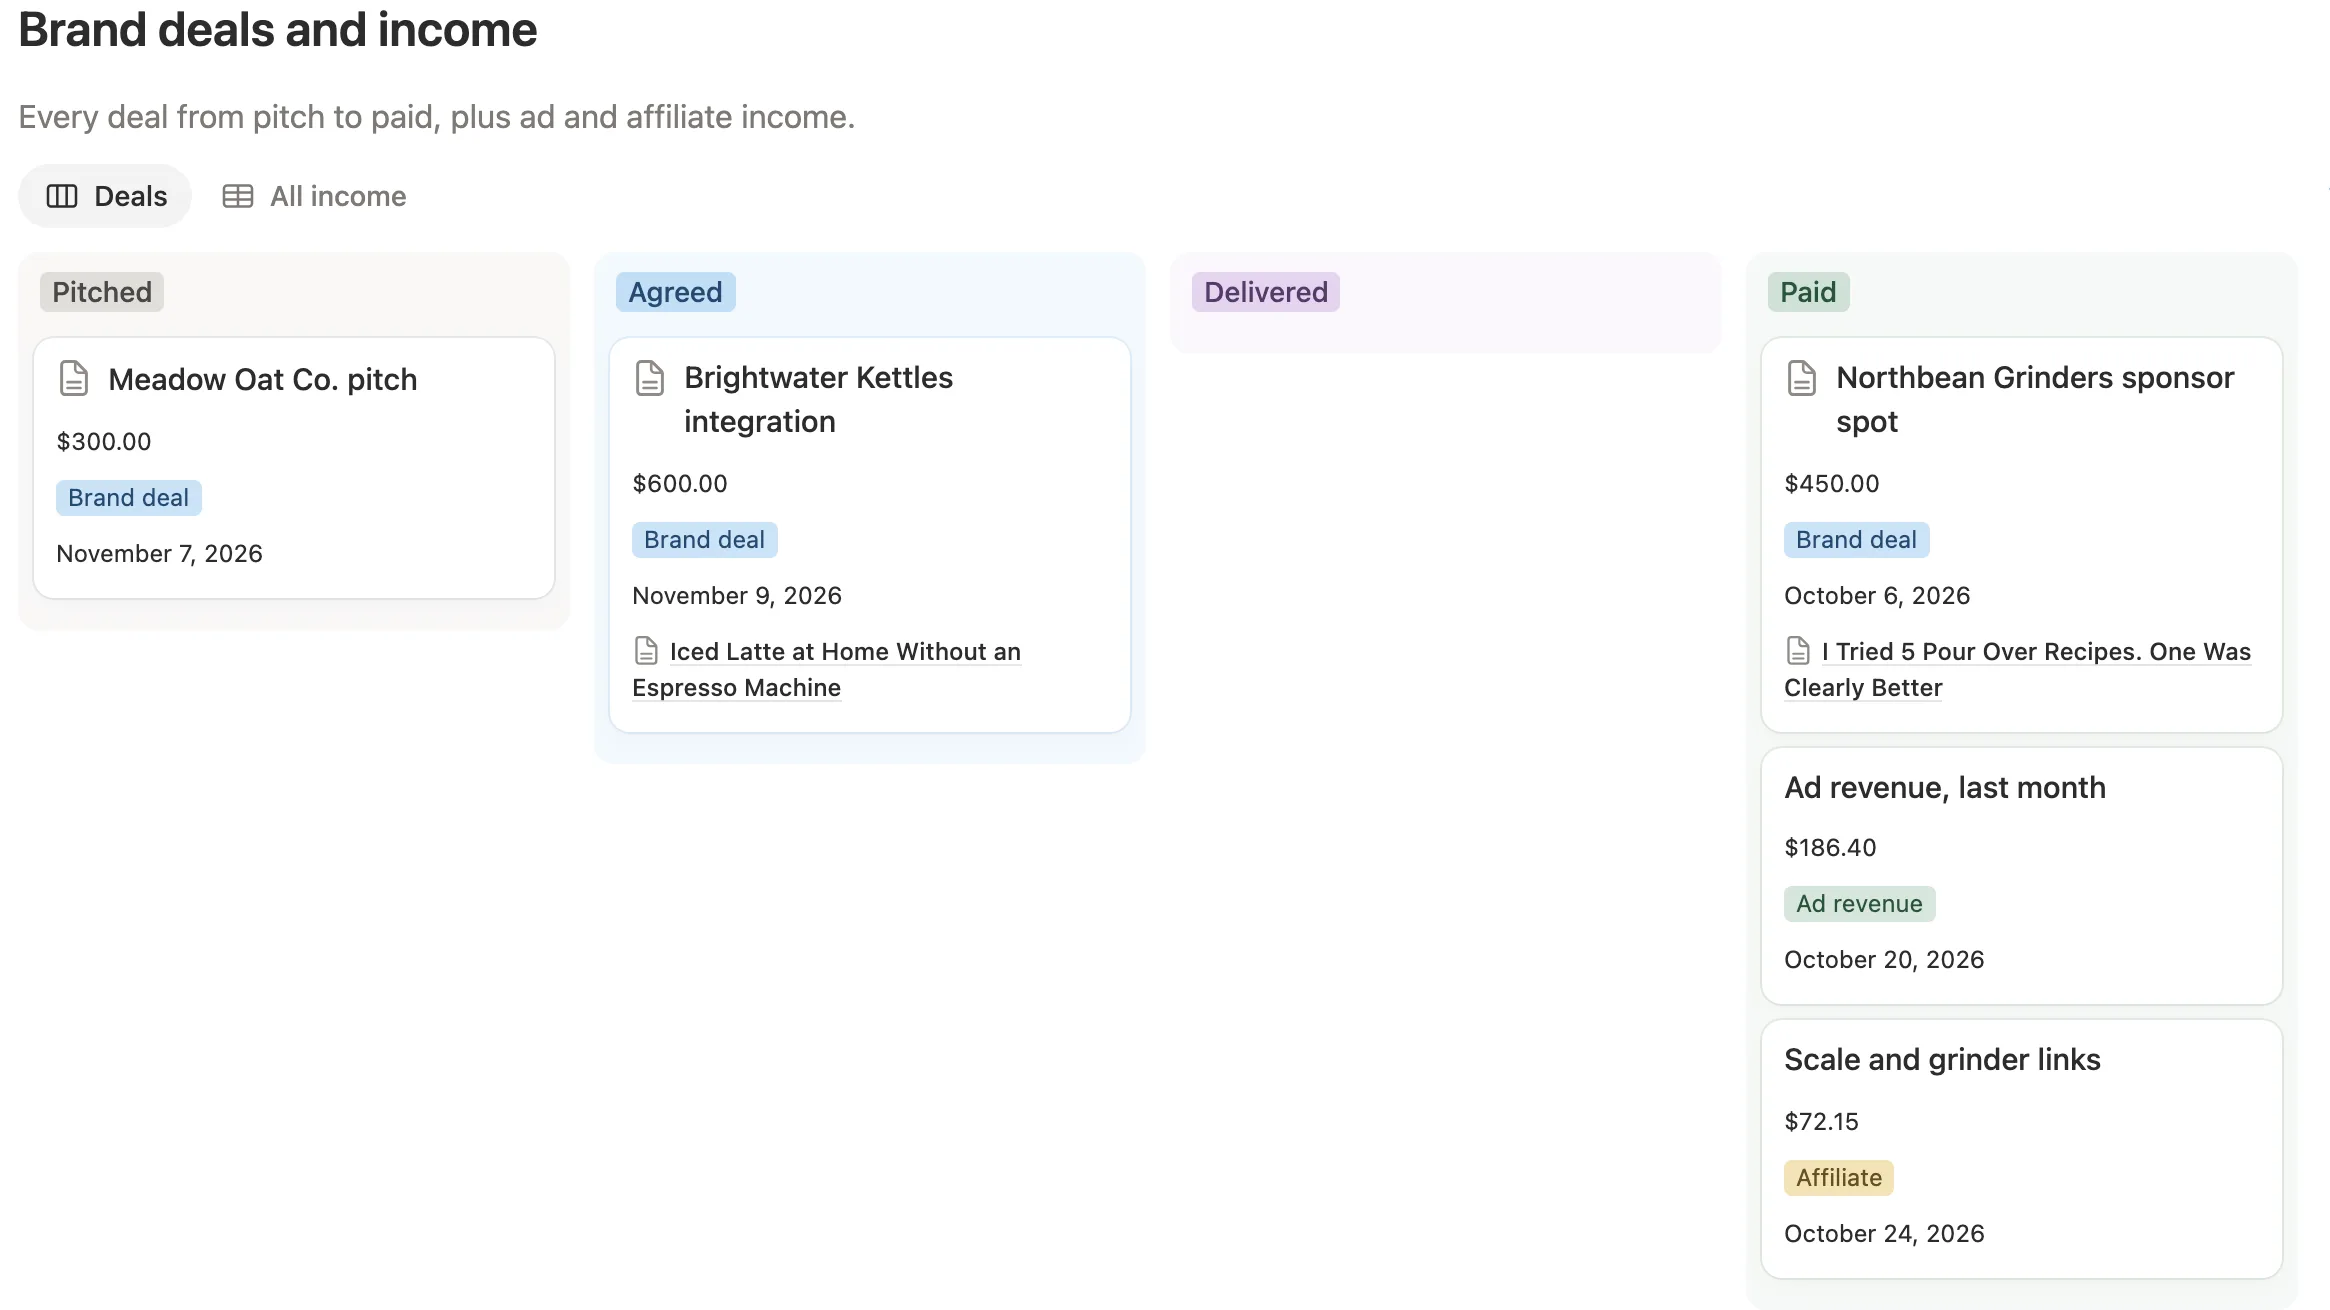Click the board icon on Deals tab
The image size is (2330, 1310).
tap(62, 196)
